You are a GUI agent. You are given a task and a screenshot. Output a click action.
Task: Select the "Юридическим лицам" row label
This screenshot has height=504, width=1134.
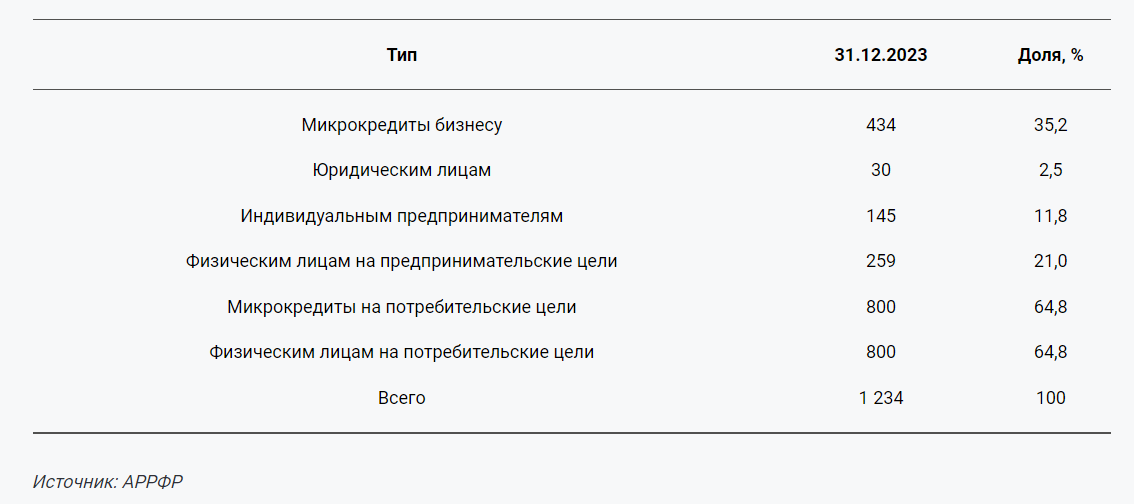pos(401,171)
